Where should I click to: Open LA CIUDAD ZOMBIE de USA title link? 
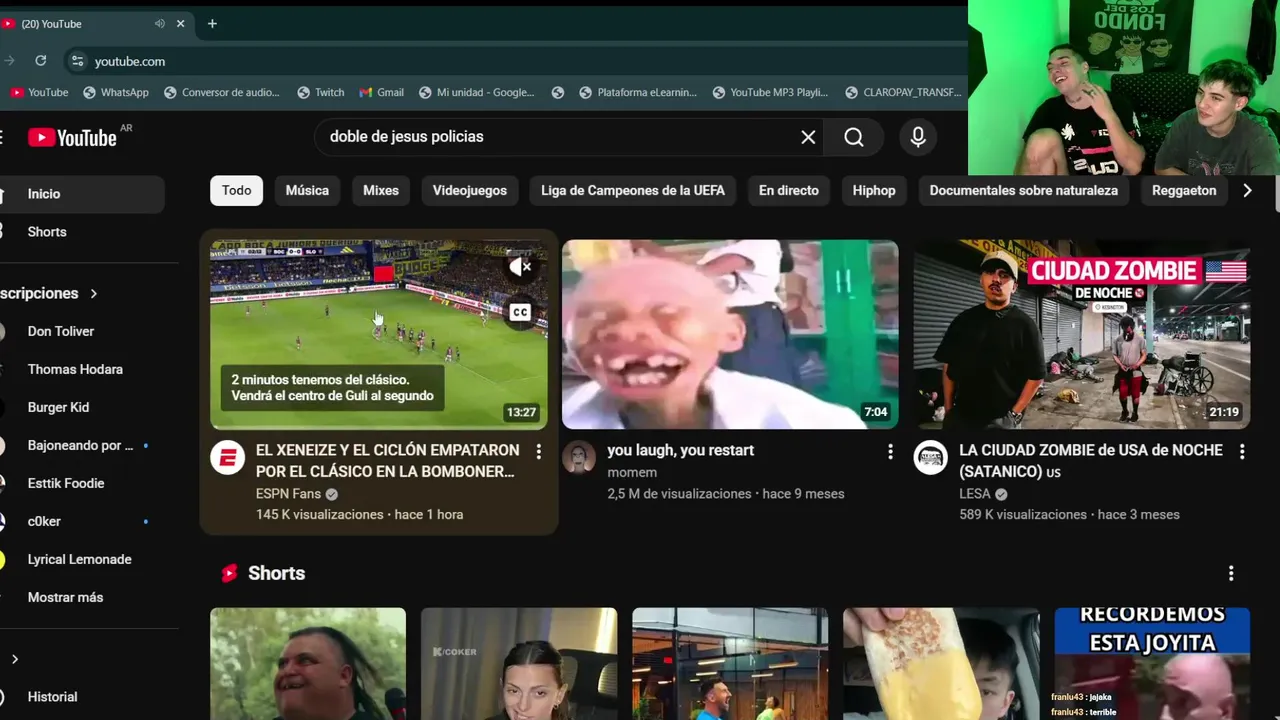1091,461
